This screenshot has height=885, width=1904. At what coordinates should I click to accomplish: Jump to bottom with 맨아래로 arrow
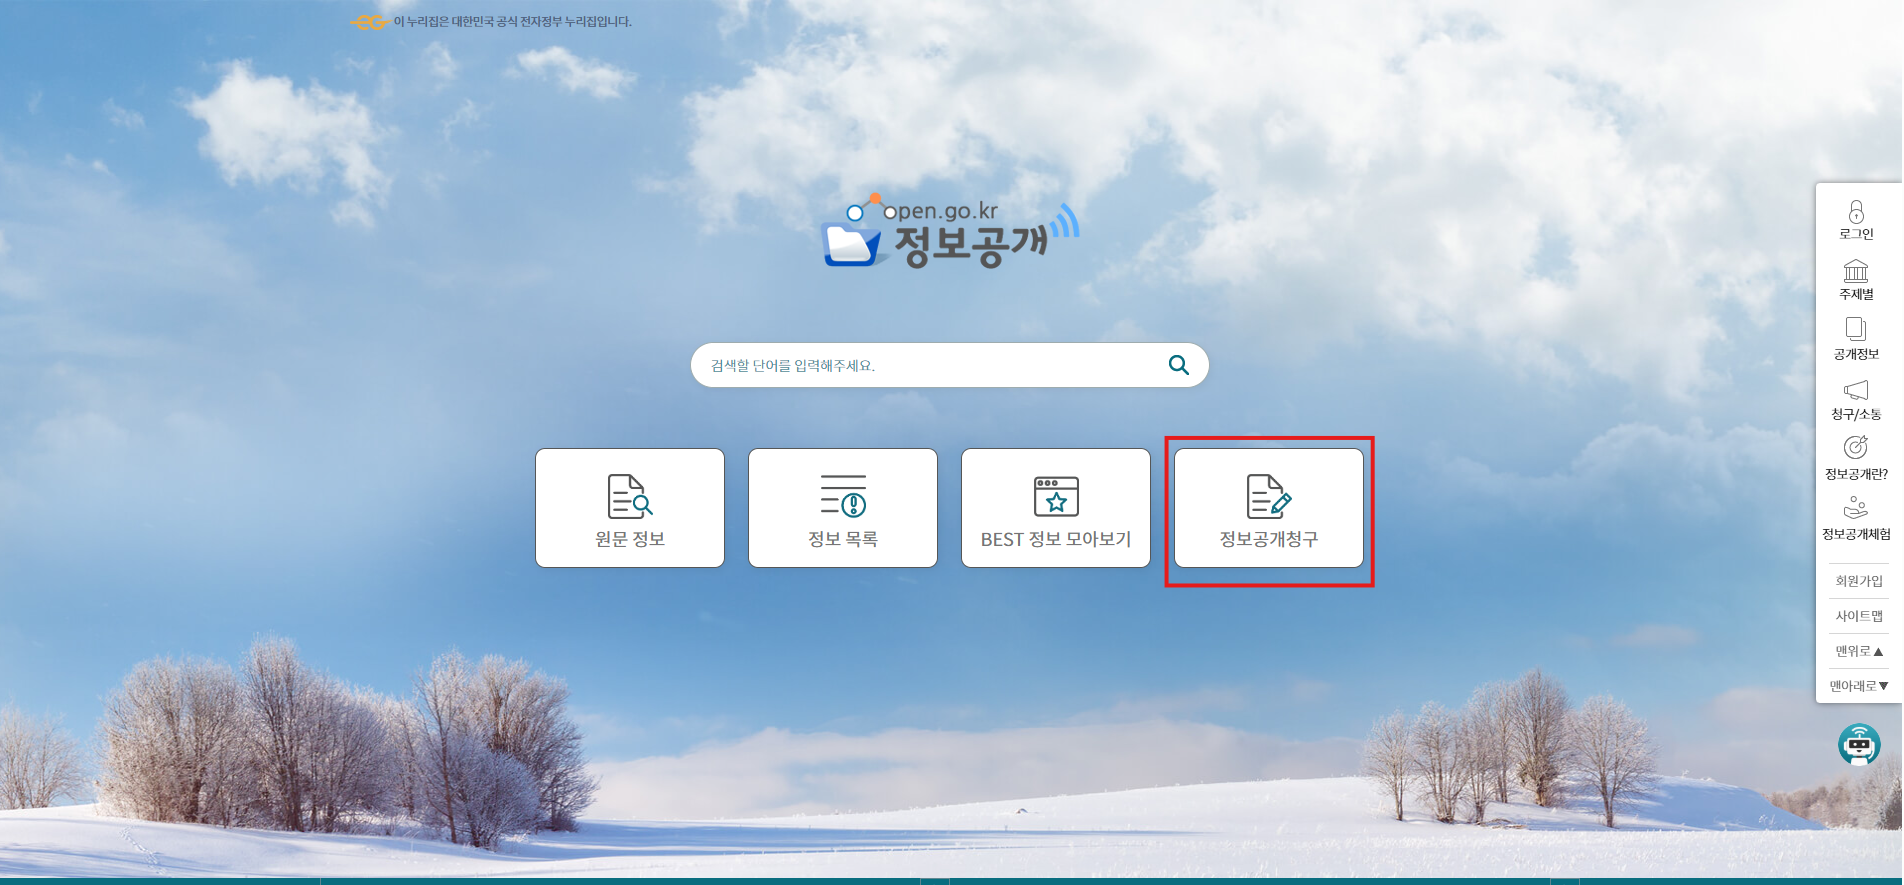point(1858,686)
